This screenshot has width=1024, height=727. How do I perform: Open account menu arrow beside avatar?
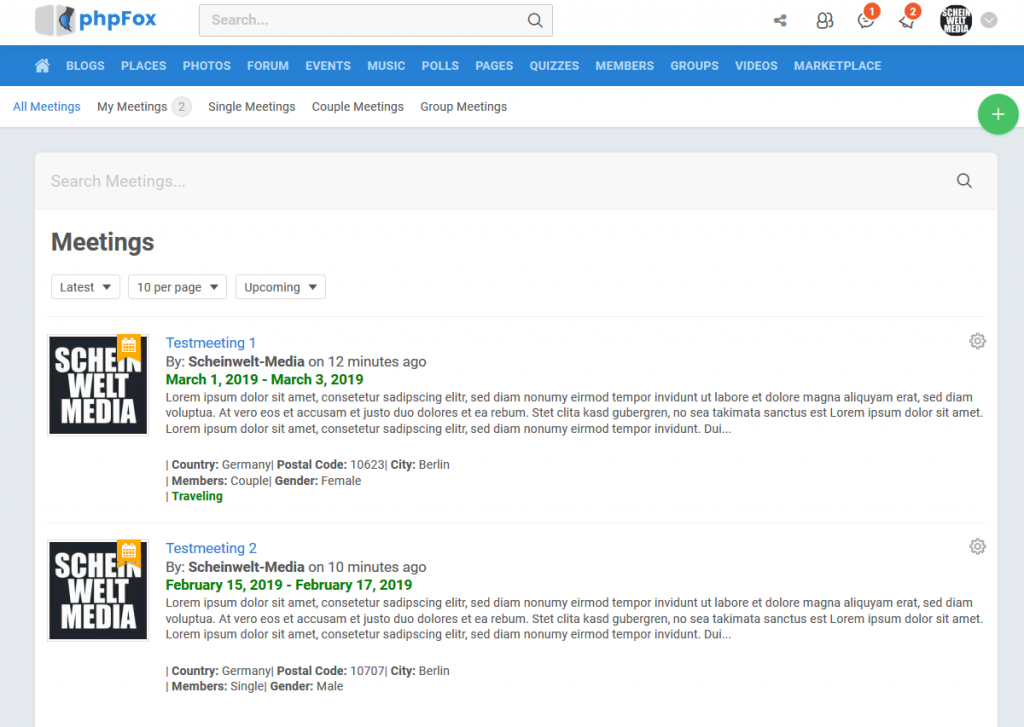pos(989,20)
